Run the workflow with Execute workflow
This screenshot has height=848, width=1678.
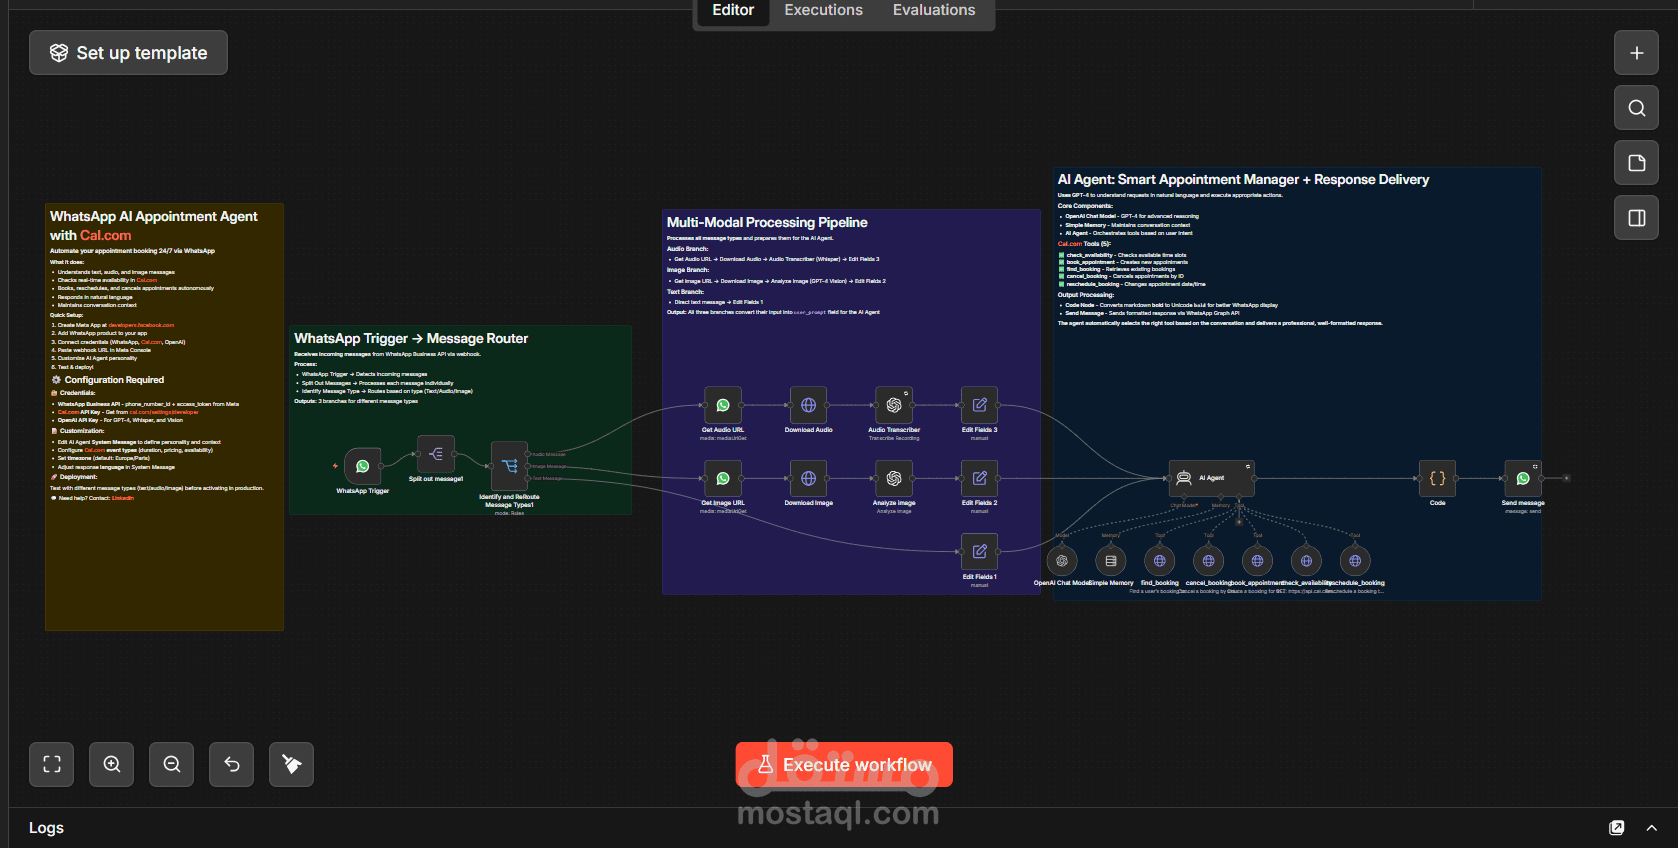coord(844,765)
